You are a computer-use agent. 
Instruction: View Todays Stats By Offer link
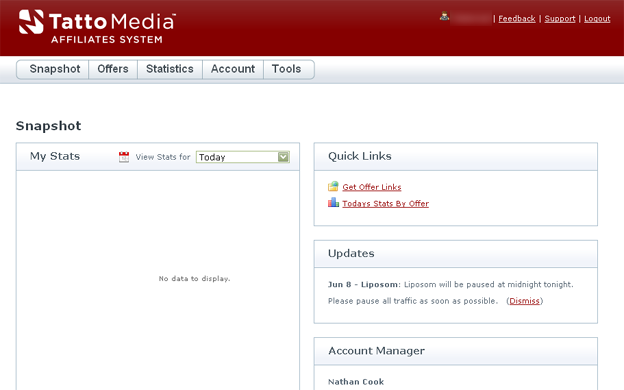[x=385, y=203]
